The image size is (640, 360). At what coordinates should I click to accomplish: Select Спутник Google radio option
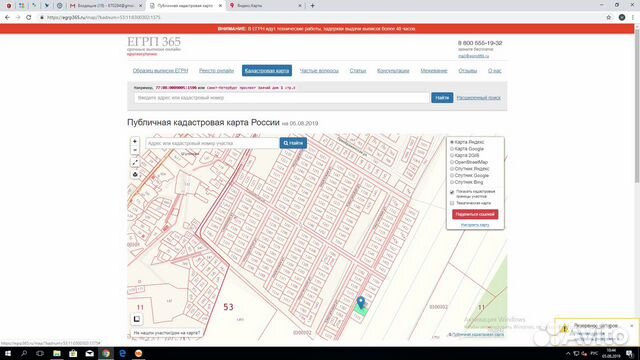pos(452,176)
